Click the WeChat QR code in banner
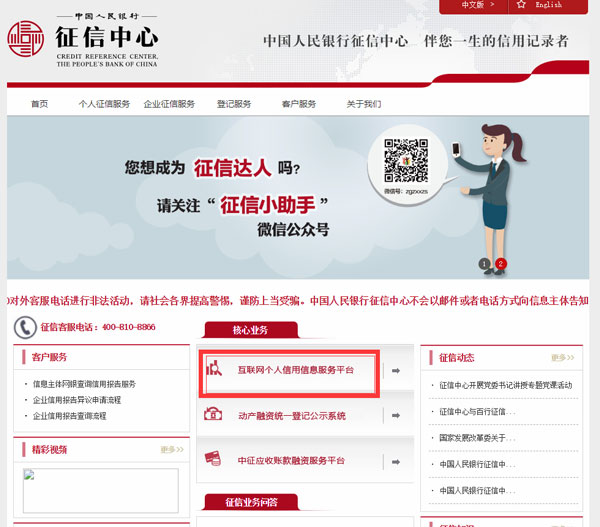This screenshot has width=600, height=527. coord(405,159)
